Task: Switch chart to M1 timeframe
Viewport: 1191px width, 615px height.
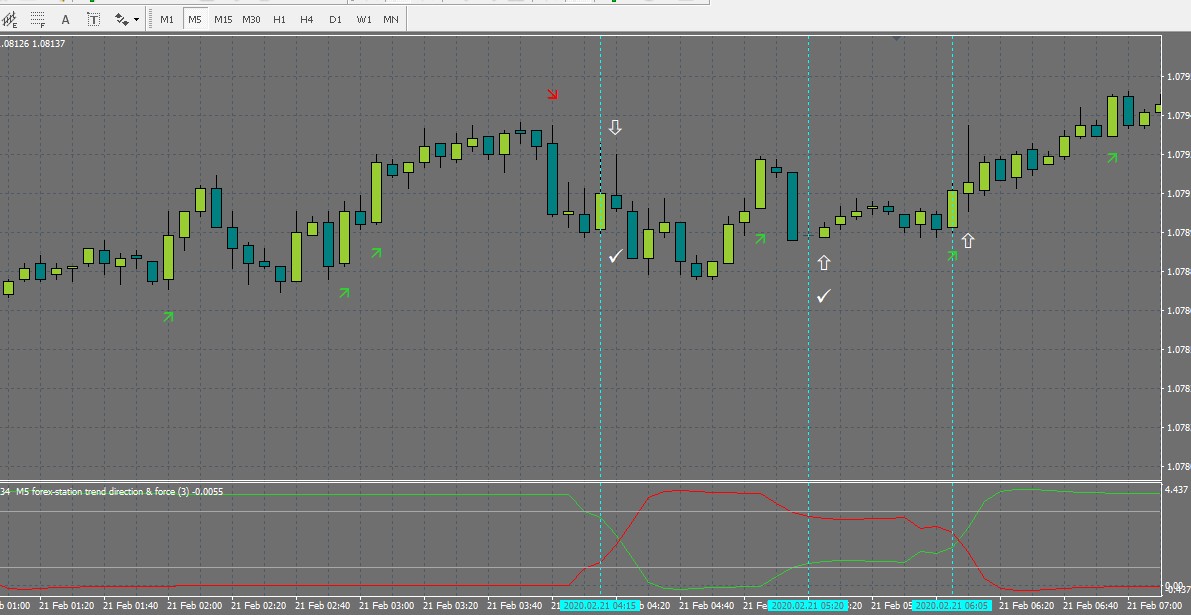Action: 167,19
